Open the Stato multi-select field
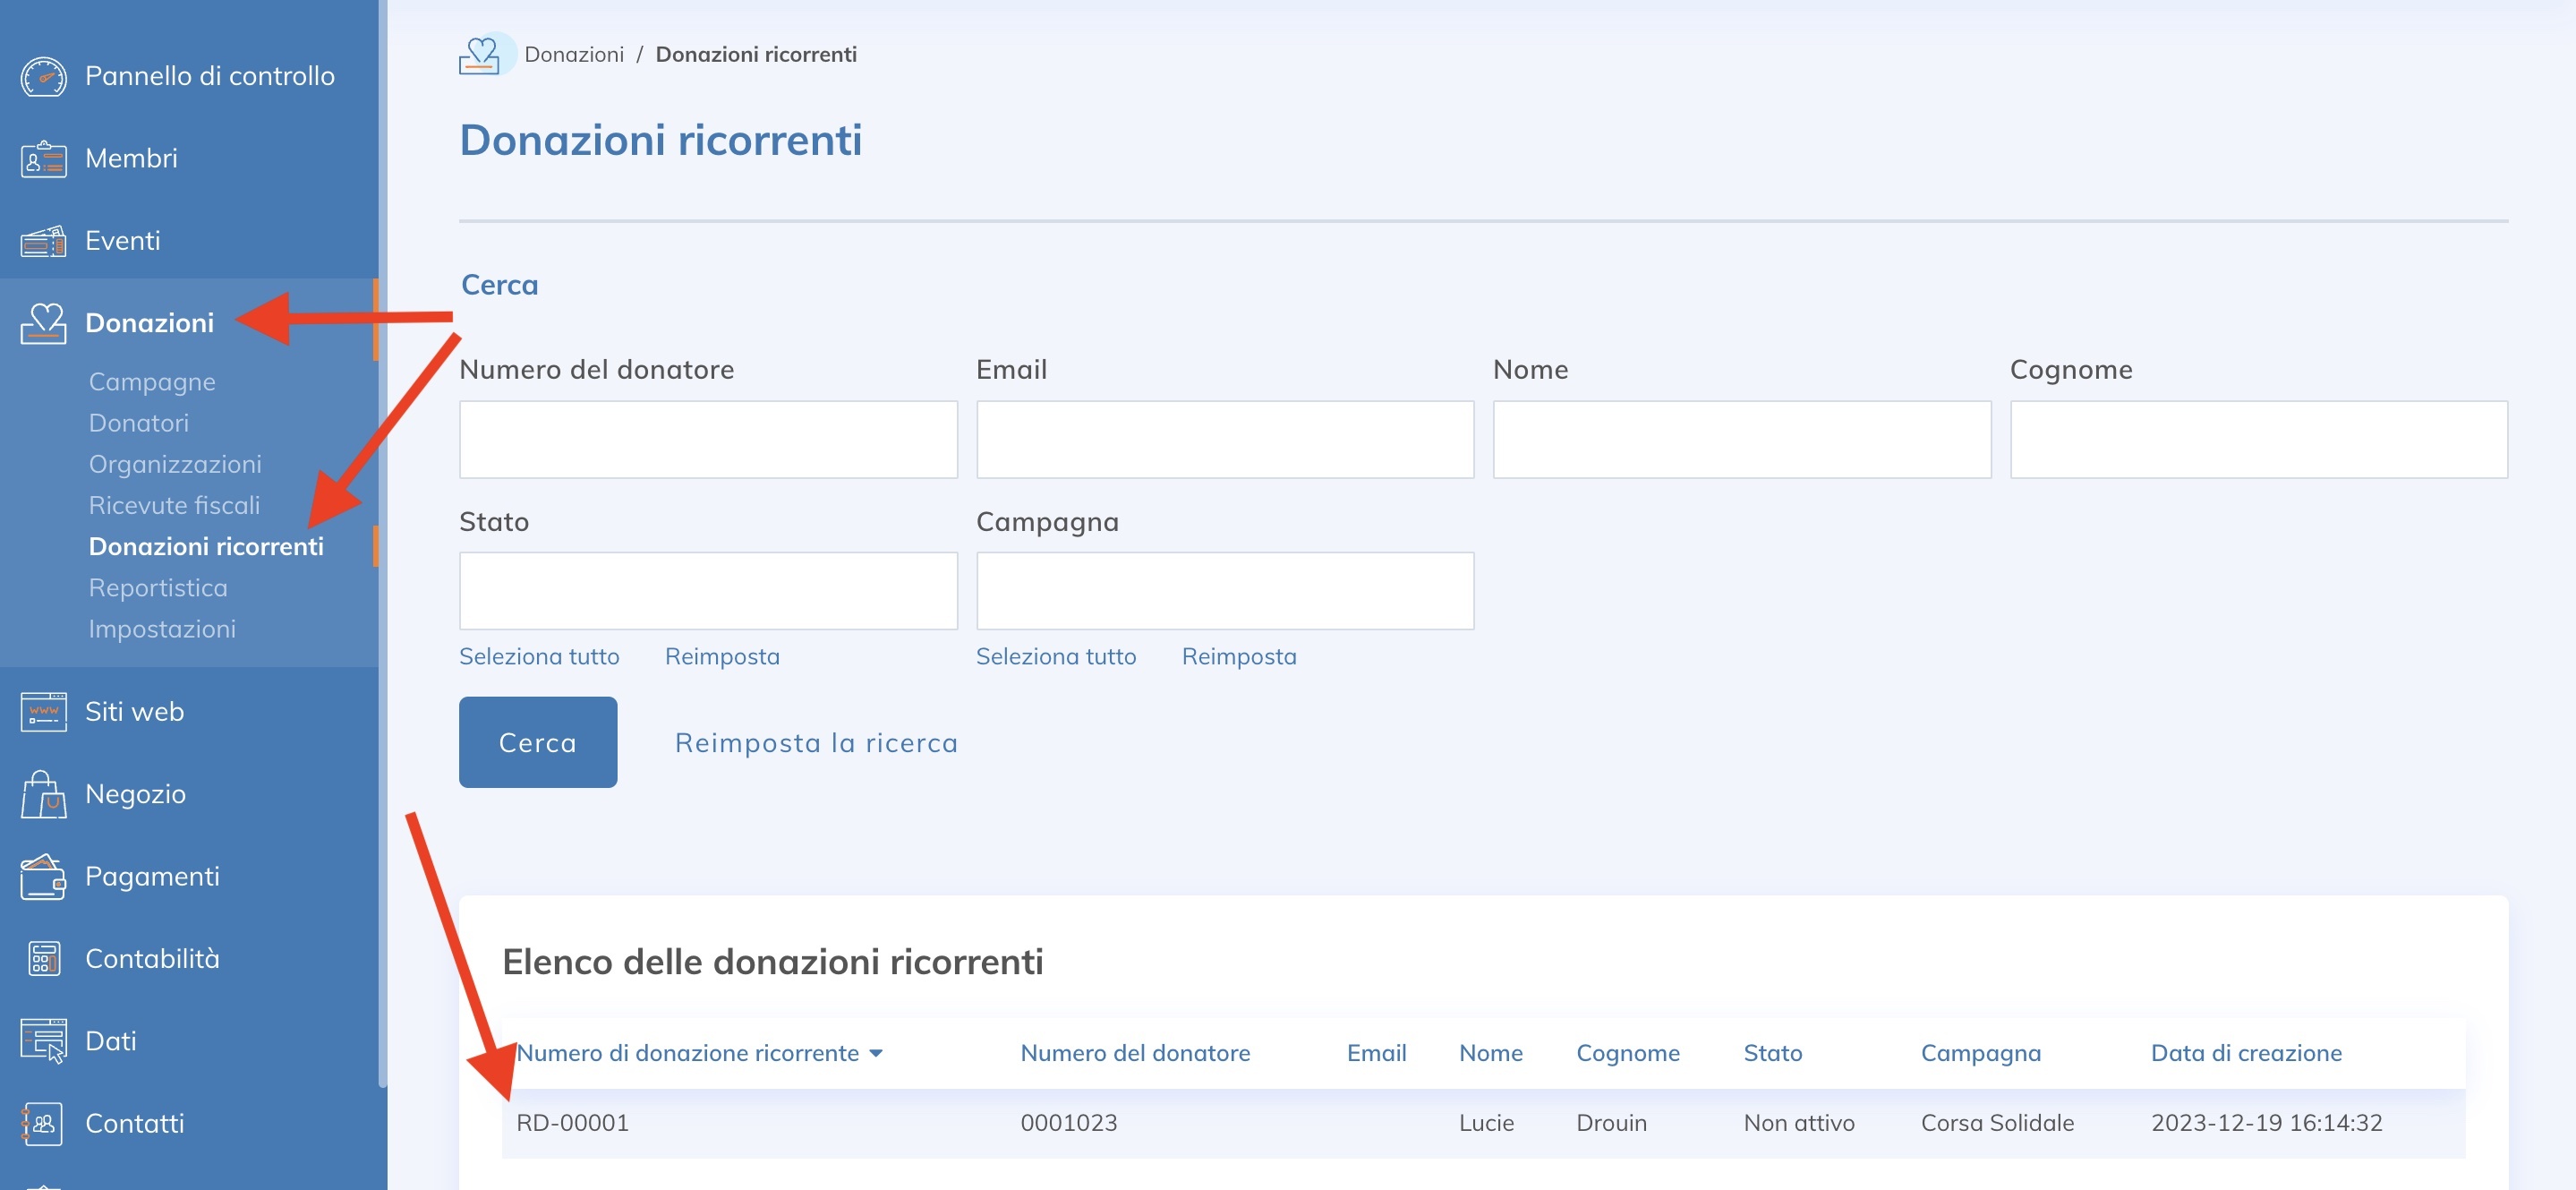 (x=707, y=591)
